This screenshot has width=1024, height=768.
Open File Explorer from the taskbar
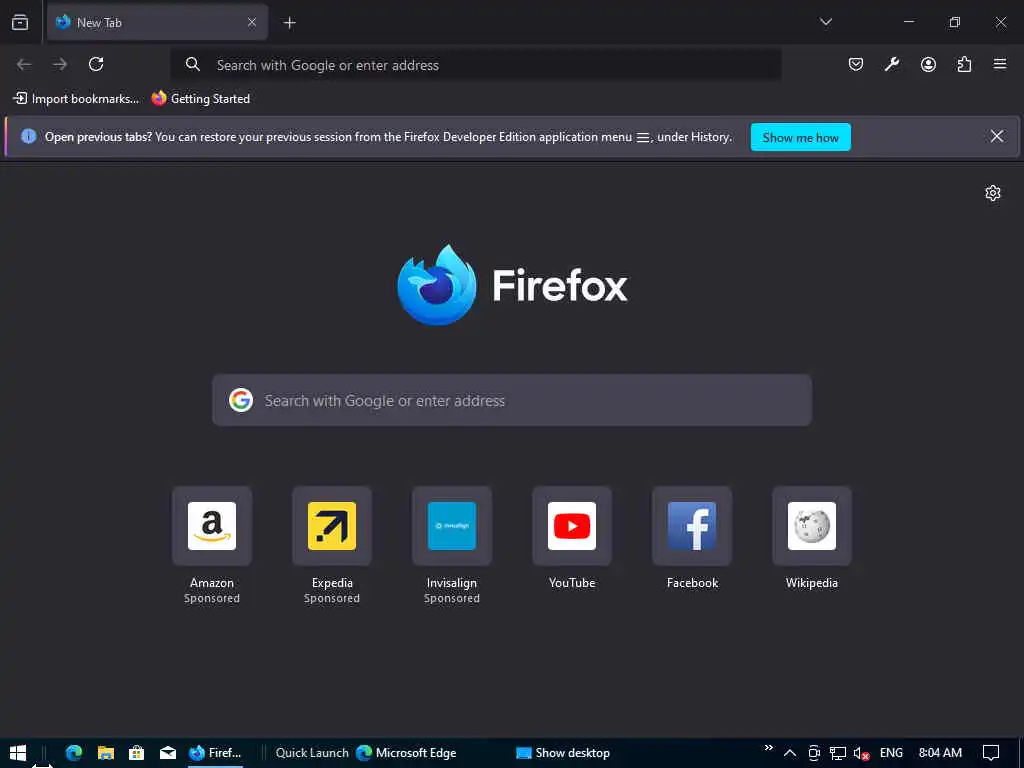[105, 753]
